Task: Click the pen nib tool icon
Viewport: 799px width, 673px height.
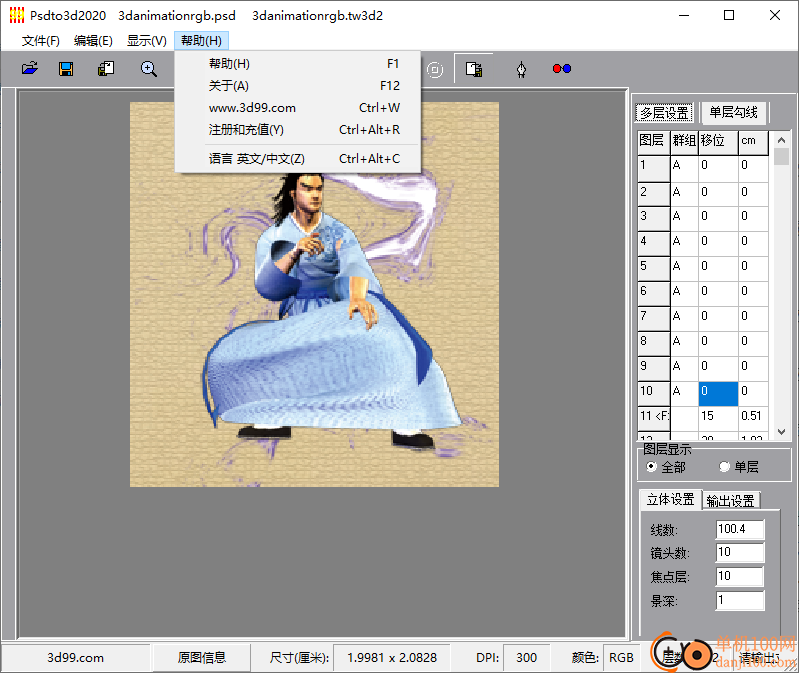Action: (x=521, y=69)
